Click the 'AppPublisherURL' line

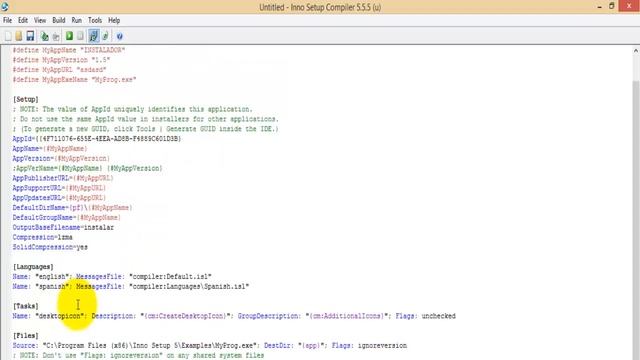pyautogui.click(x=63, y=178)
